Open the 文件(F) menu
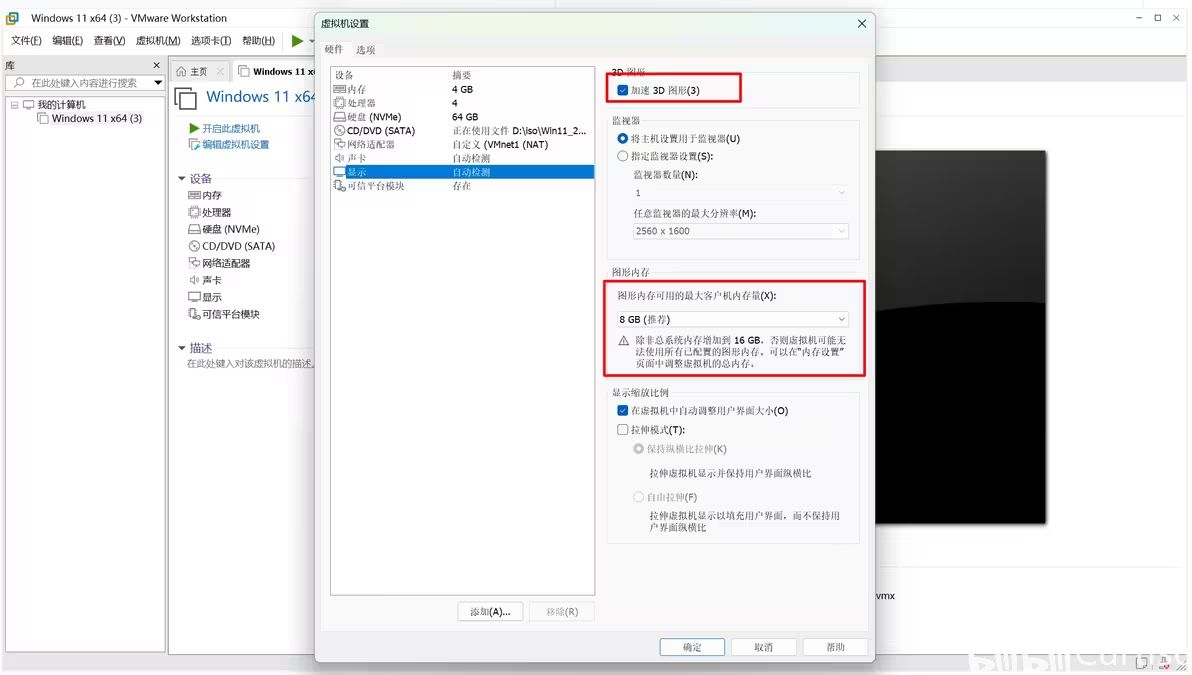 26,40
